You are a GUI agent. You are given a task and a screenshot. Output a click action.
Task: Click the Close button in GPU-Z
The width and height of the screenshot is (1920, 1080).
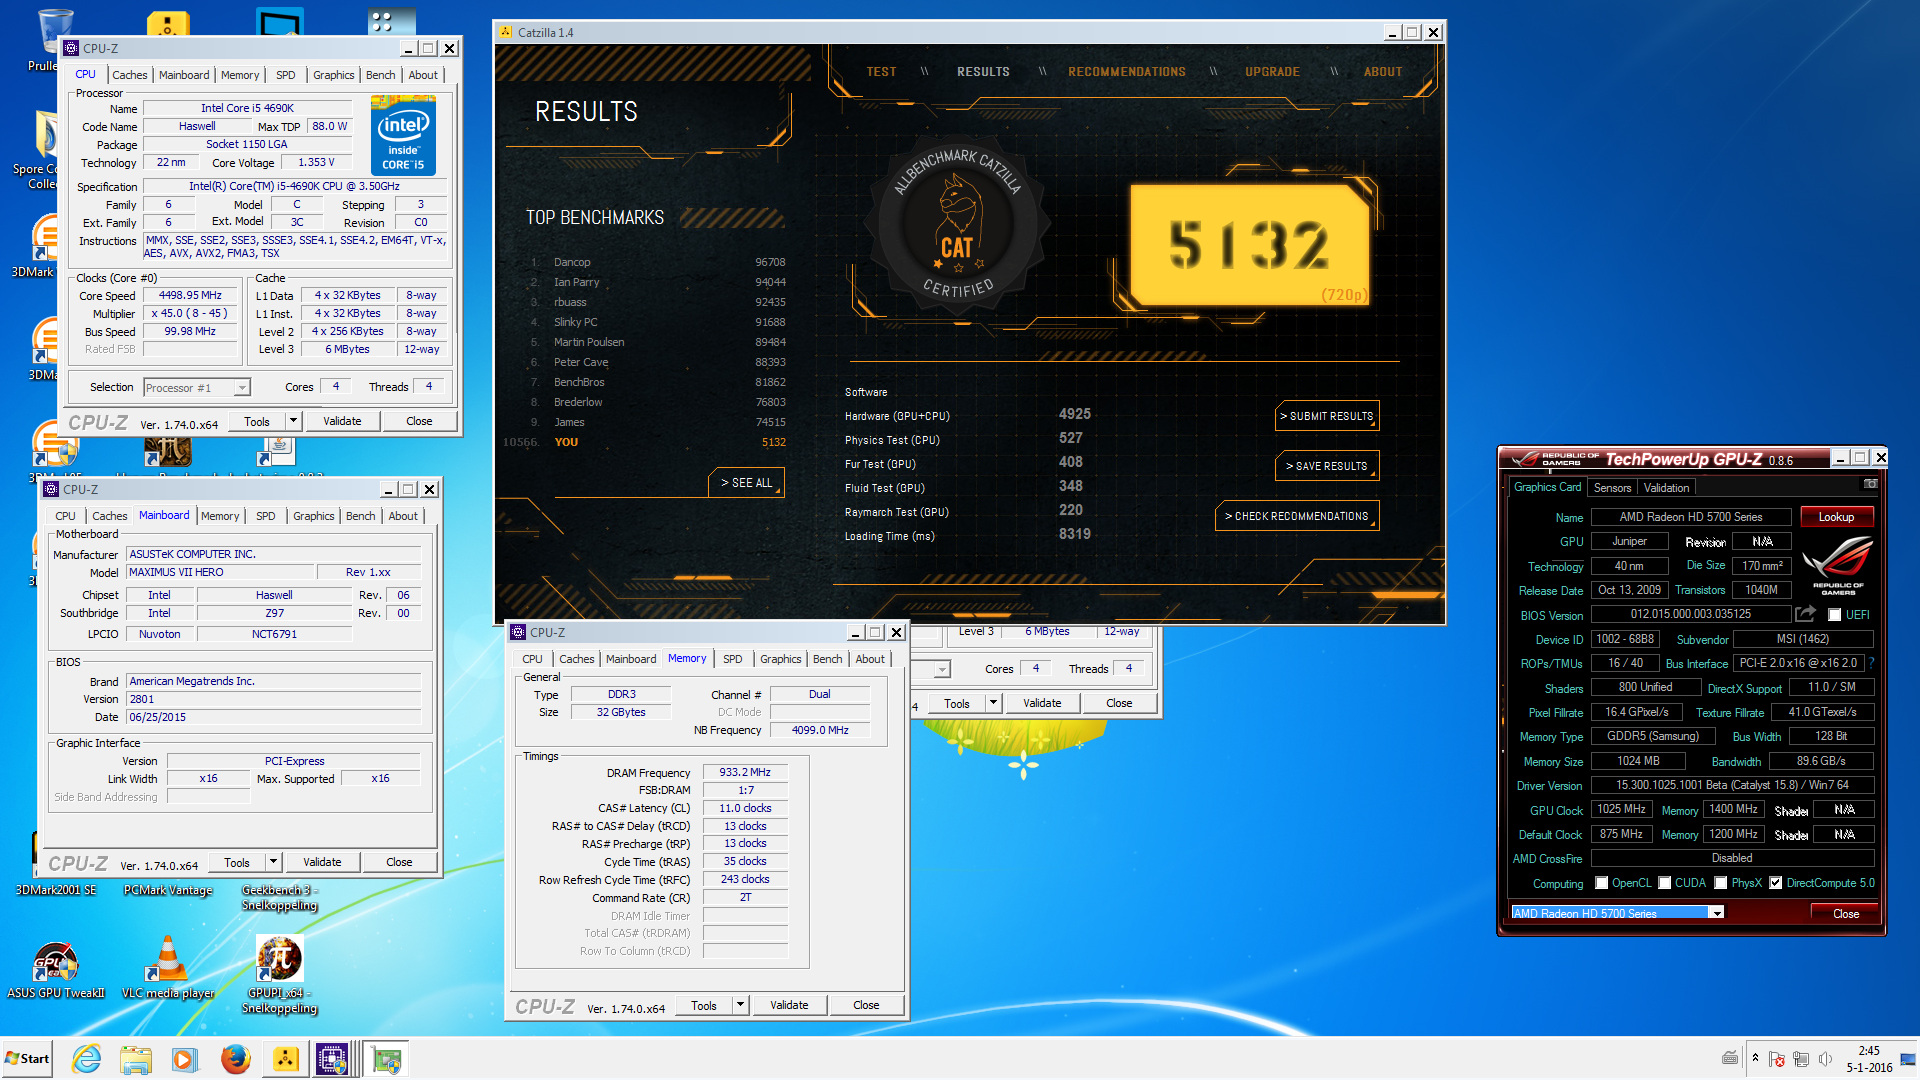[1845, 913]
